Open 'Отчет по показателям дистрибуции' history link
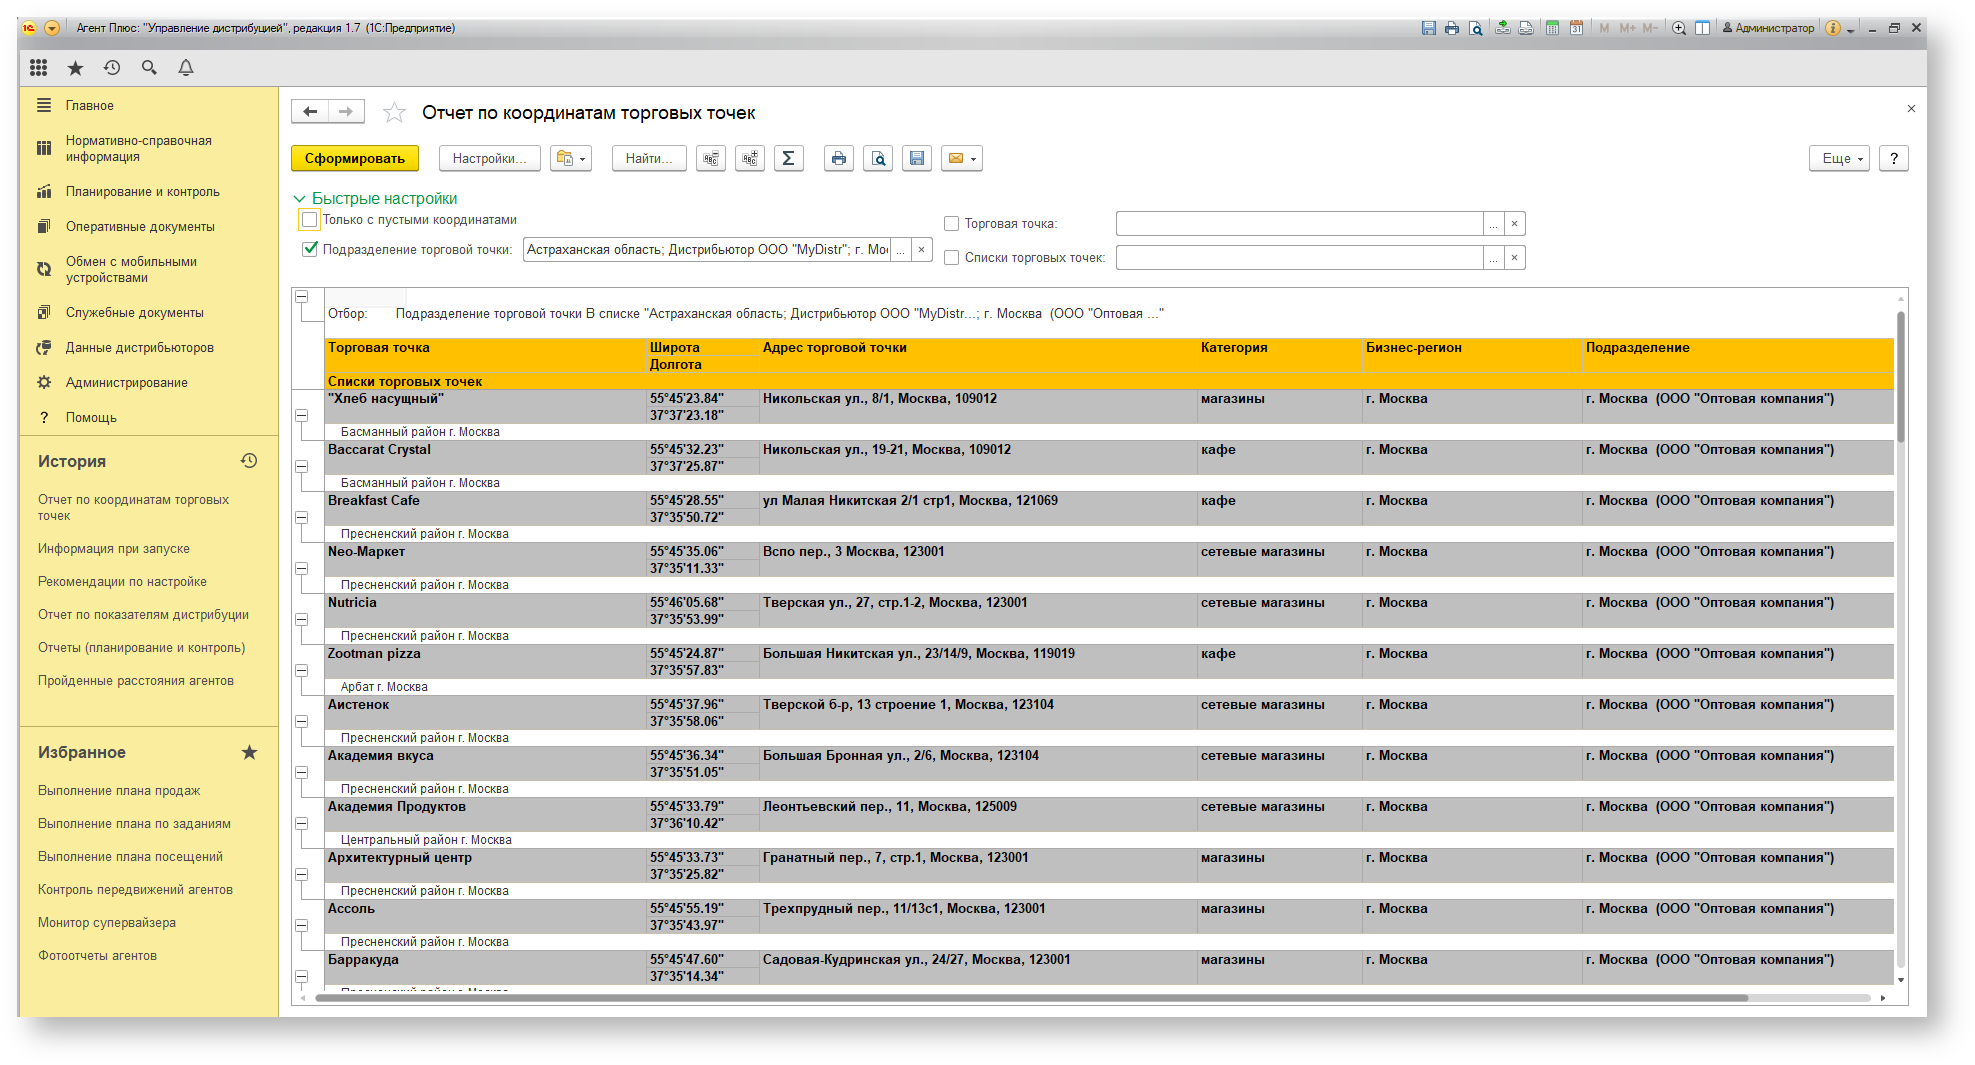 [143, 614]
